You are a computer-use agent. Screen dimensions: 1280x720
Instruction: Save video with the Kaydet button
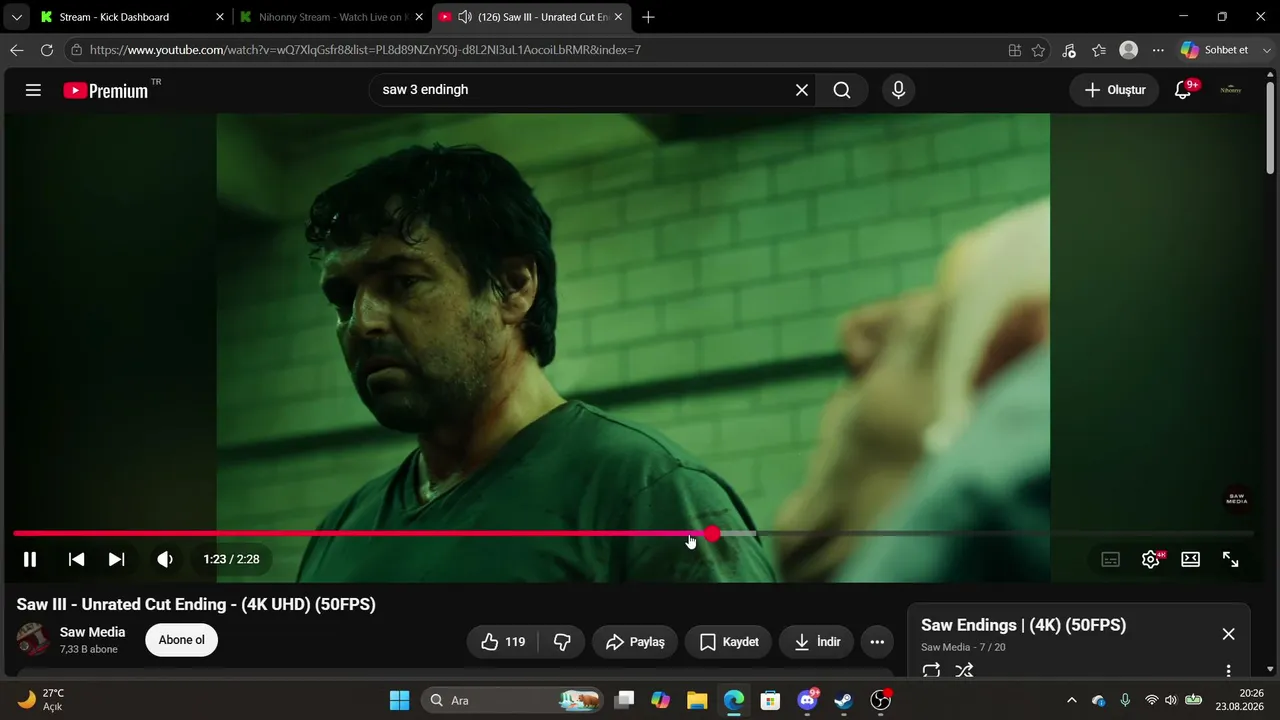tap(729, 642)
